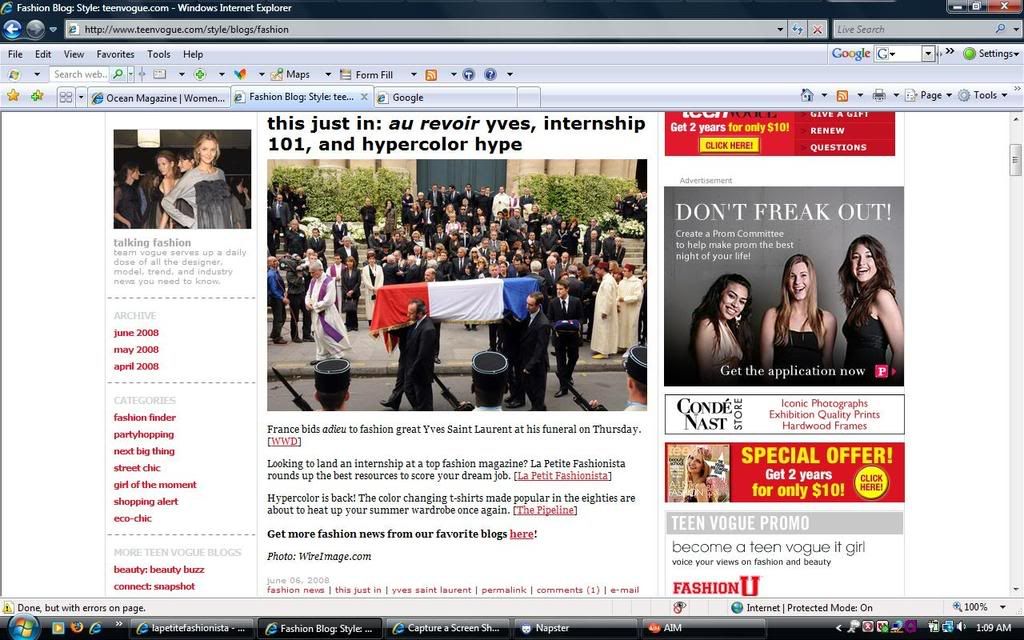
Task: Click the talking fashion runway thumbnail
Action: 182,179
